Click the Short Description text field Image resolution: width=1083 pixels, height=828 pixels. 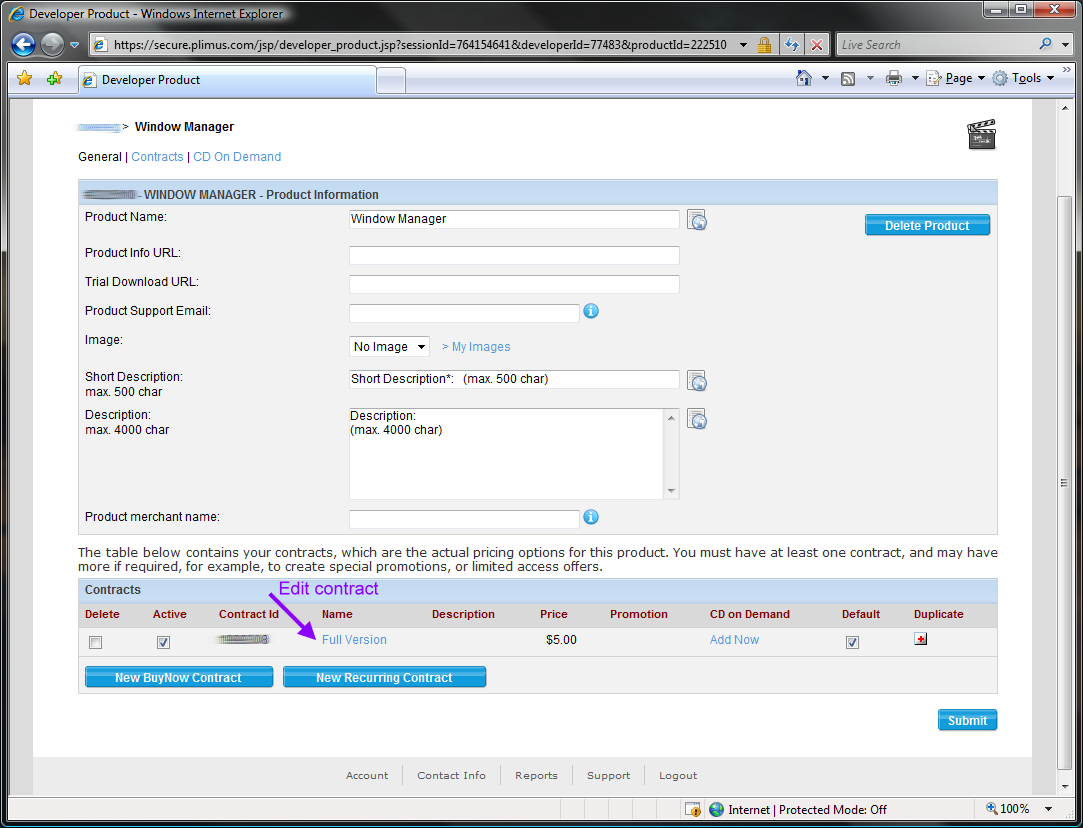514,379
